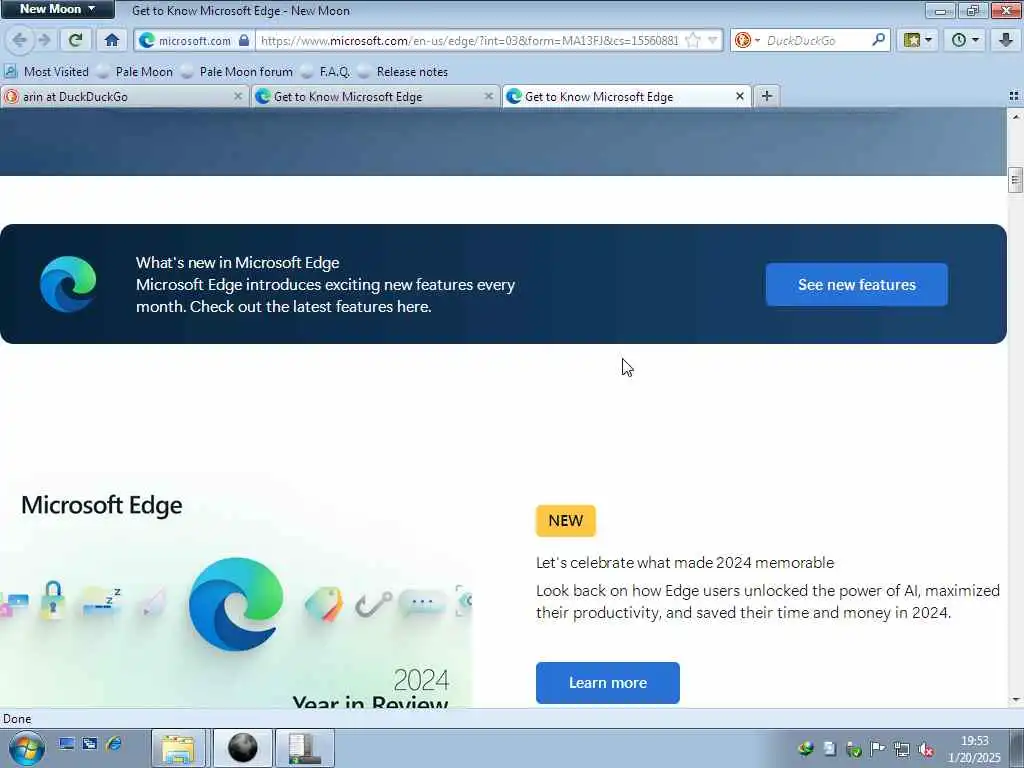Open the downloads arrow button
Screen dimensions: 1024x768
click(1006, 40)
